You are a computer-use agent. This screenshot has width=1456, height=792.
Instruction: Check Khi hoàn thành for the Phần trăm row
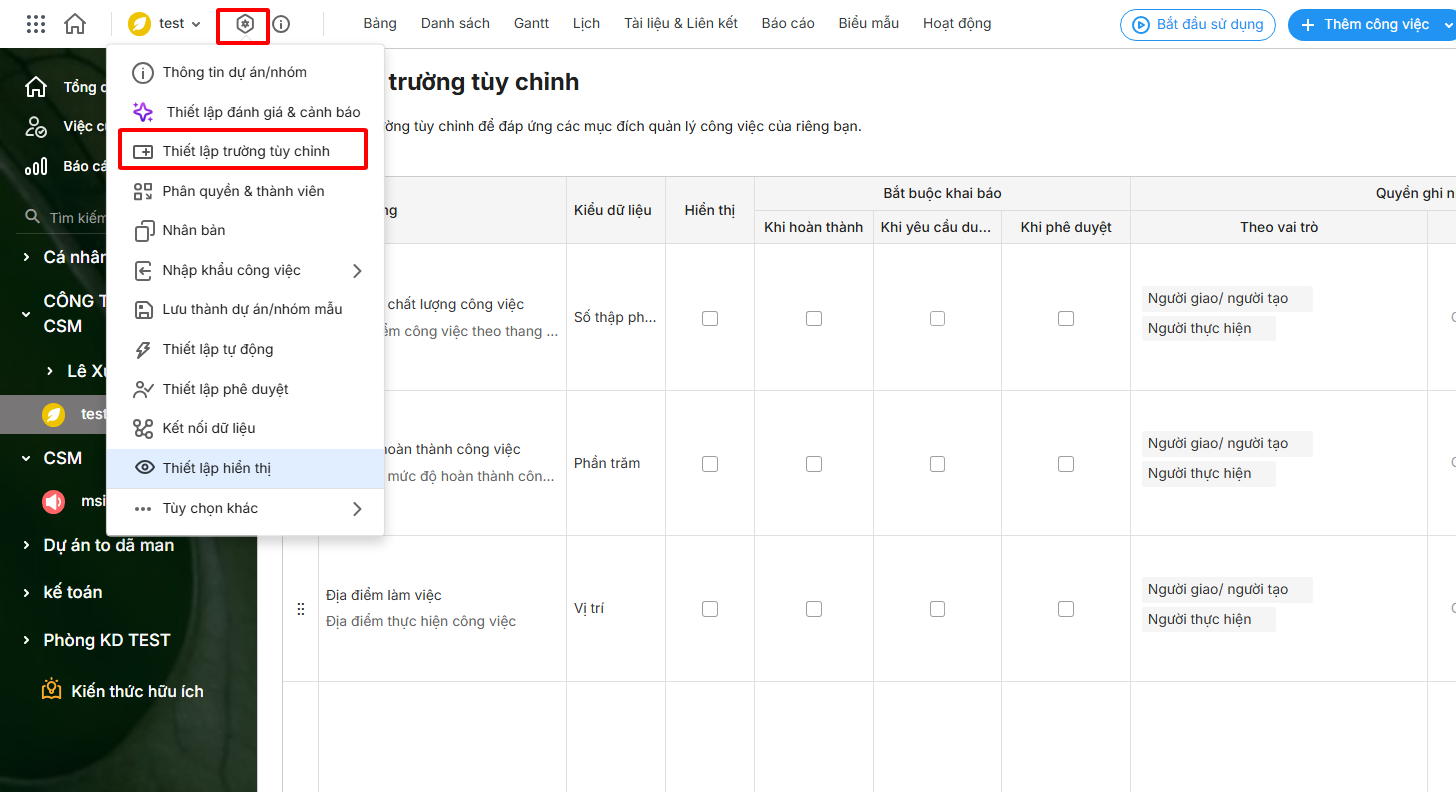(x=814, y=464)
